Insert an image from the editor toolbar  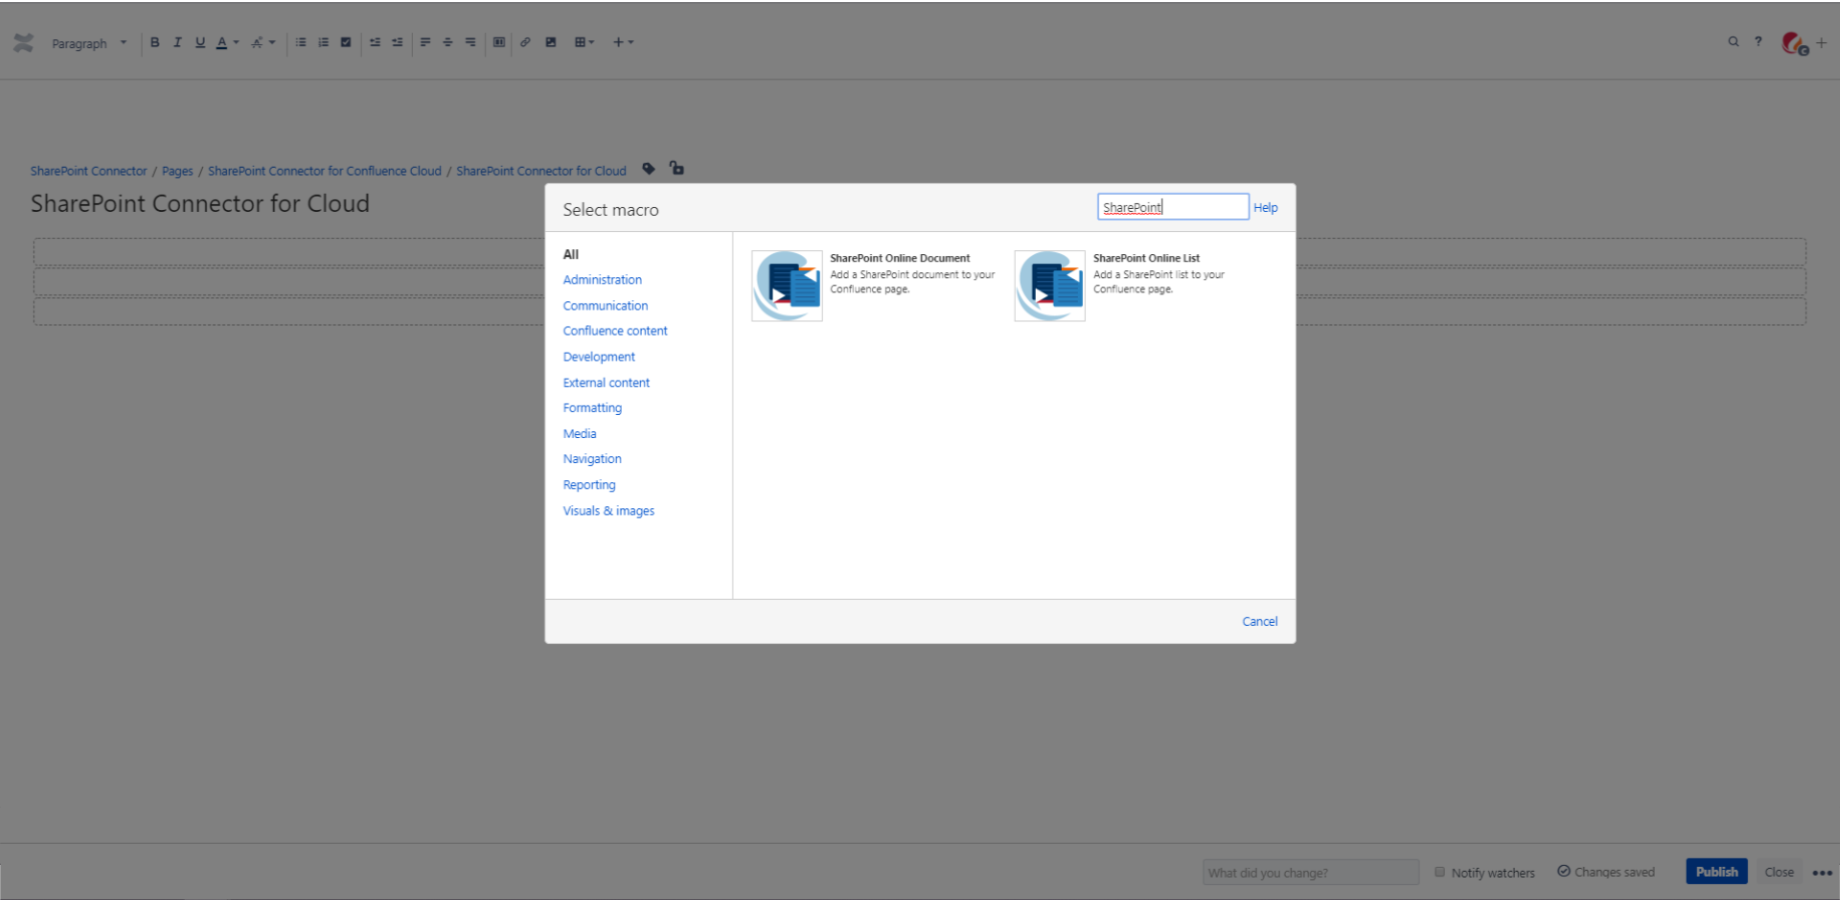tap(551, 42)
